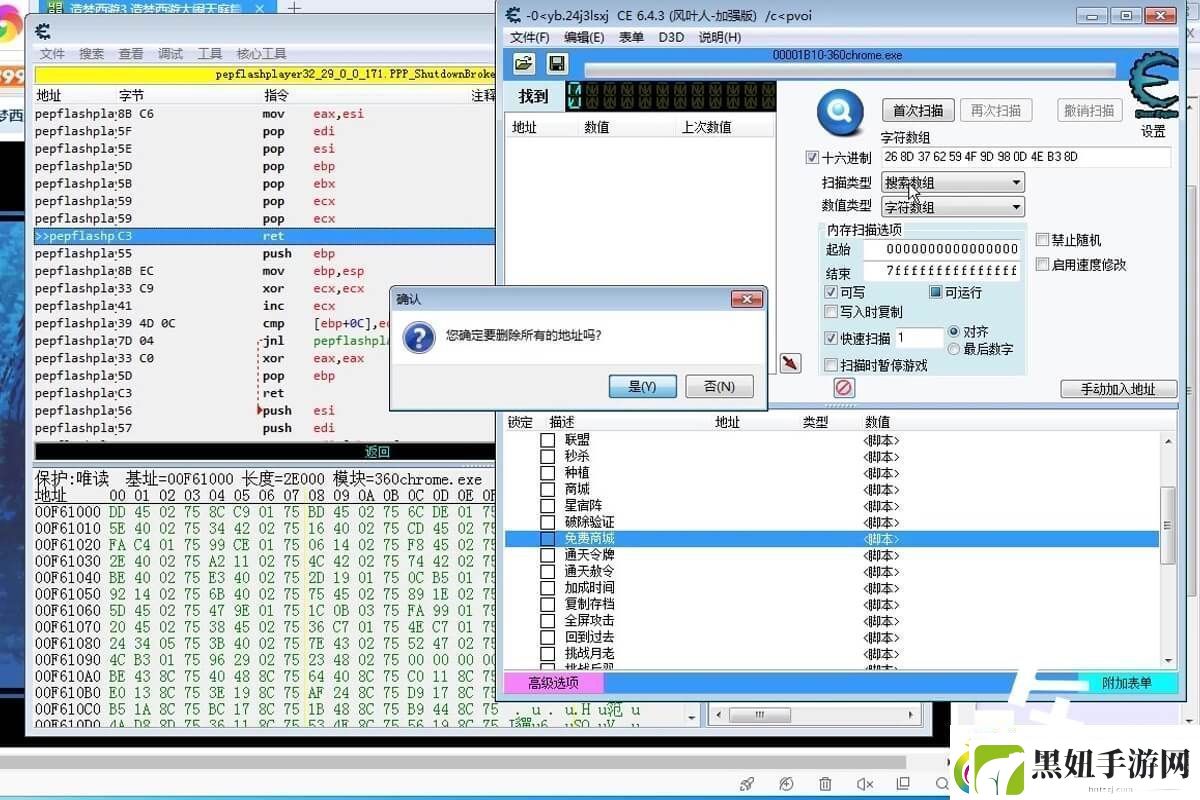Screen dimensions: 1200x800
Task: Toggle the 可运行 executable checkbox
Action: click(936, 292)
